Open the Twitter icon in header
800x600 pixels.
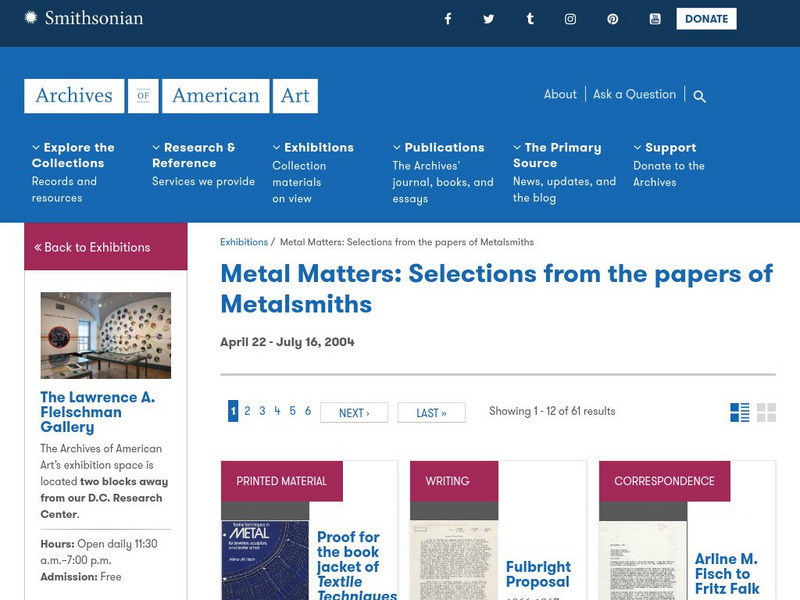[x=488, y=19]
